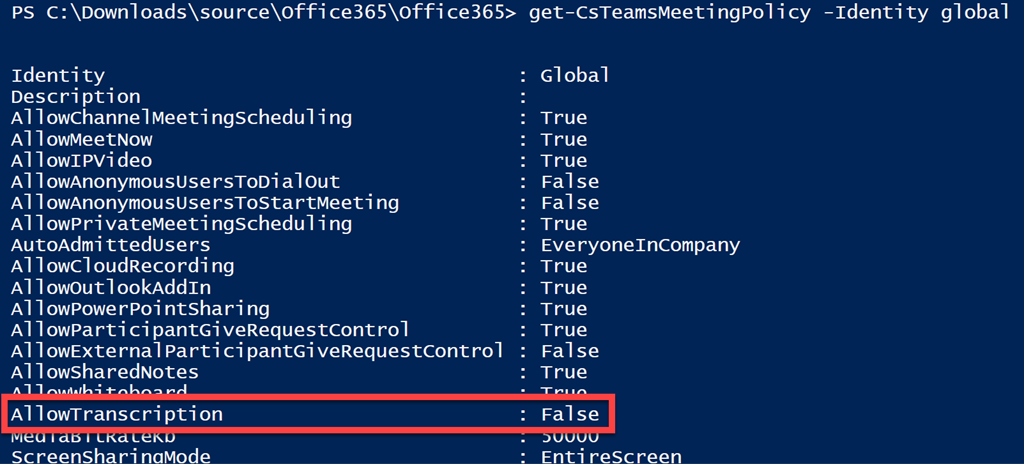The width and height of the screenshot is (1024, 464).
Task: Click the AllowAnonymousUsersToStartMeeting property name
Action: coord(205,203)
